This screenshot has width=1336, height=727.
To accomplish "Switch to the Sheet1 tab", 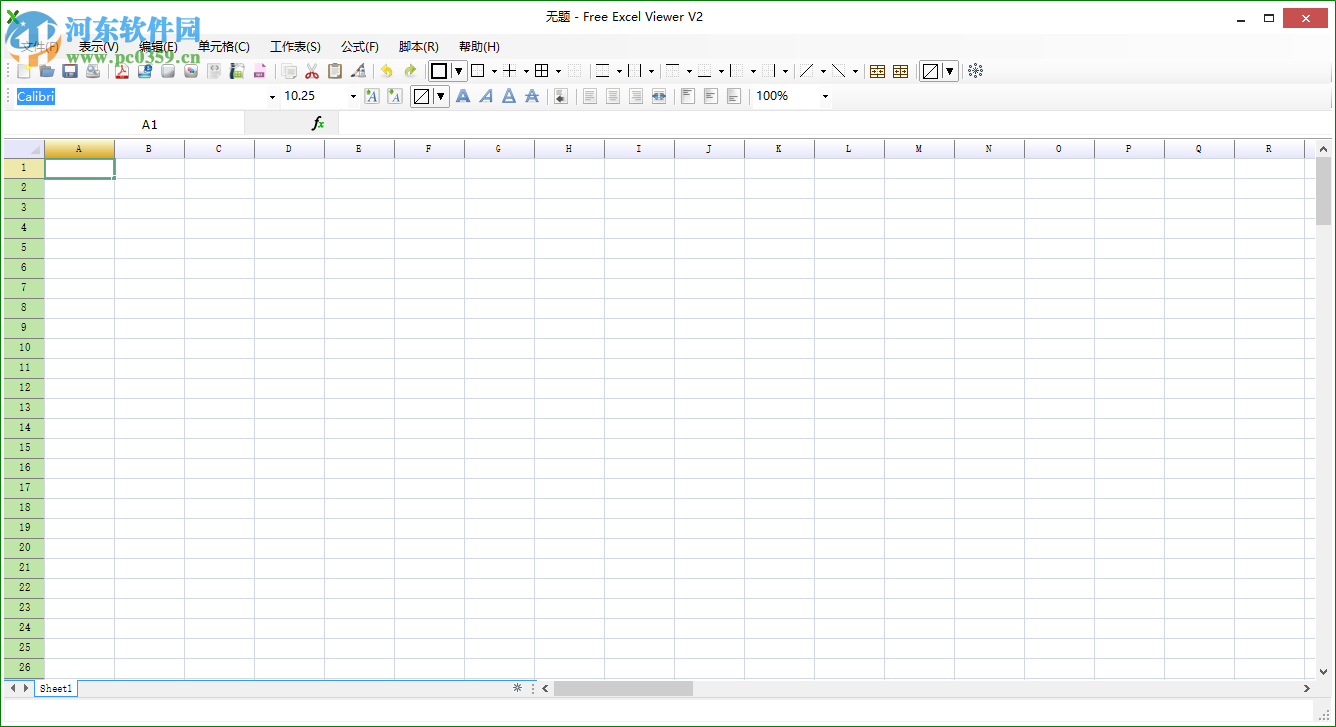I will pyautogui.click(x=55, y=688).
